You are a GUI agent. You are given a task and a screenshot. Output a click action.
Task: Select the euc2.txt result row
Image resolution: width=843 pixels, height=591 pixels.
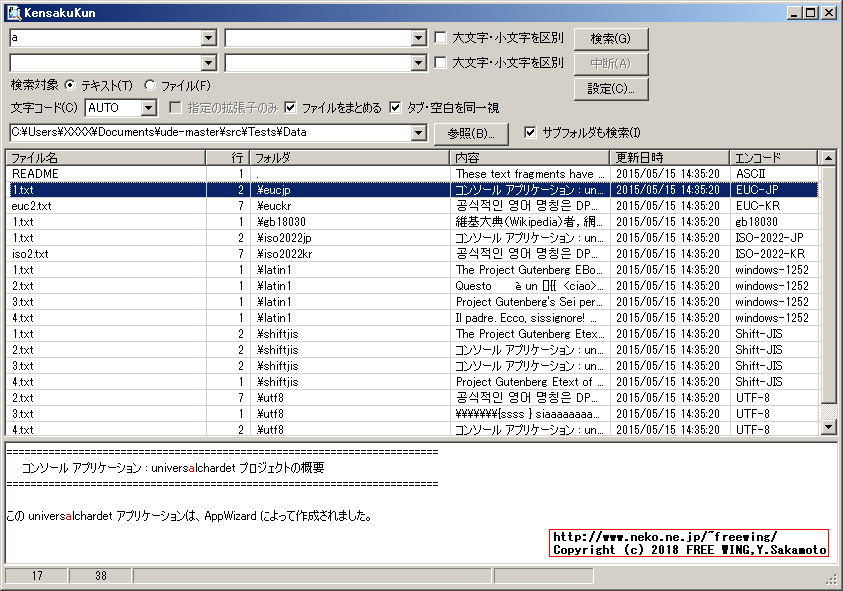click(412, 206)
